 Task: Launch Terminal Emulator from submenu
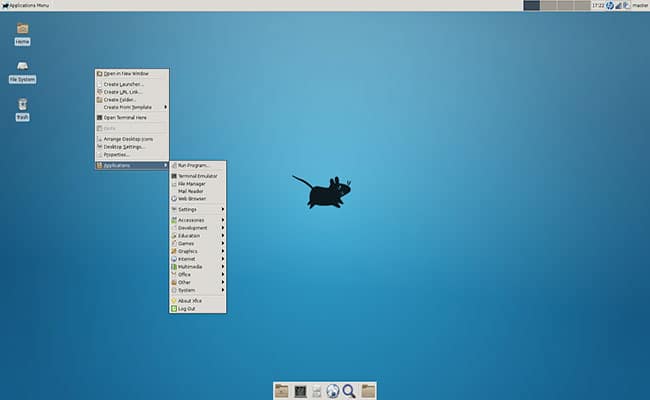198,176
